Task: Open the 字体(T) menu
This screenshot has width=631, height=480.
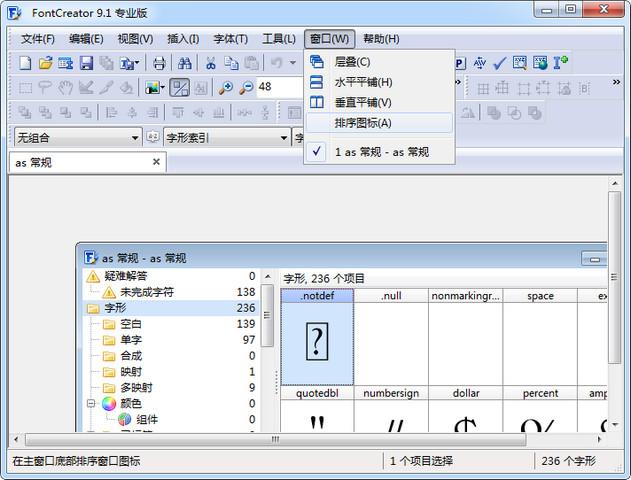Action: point(230,39)
